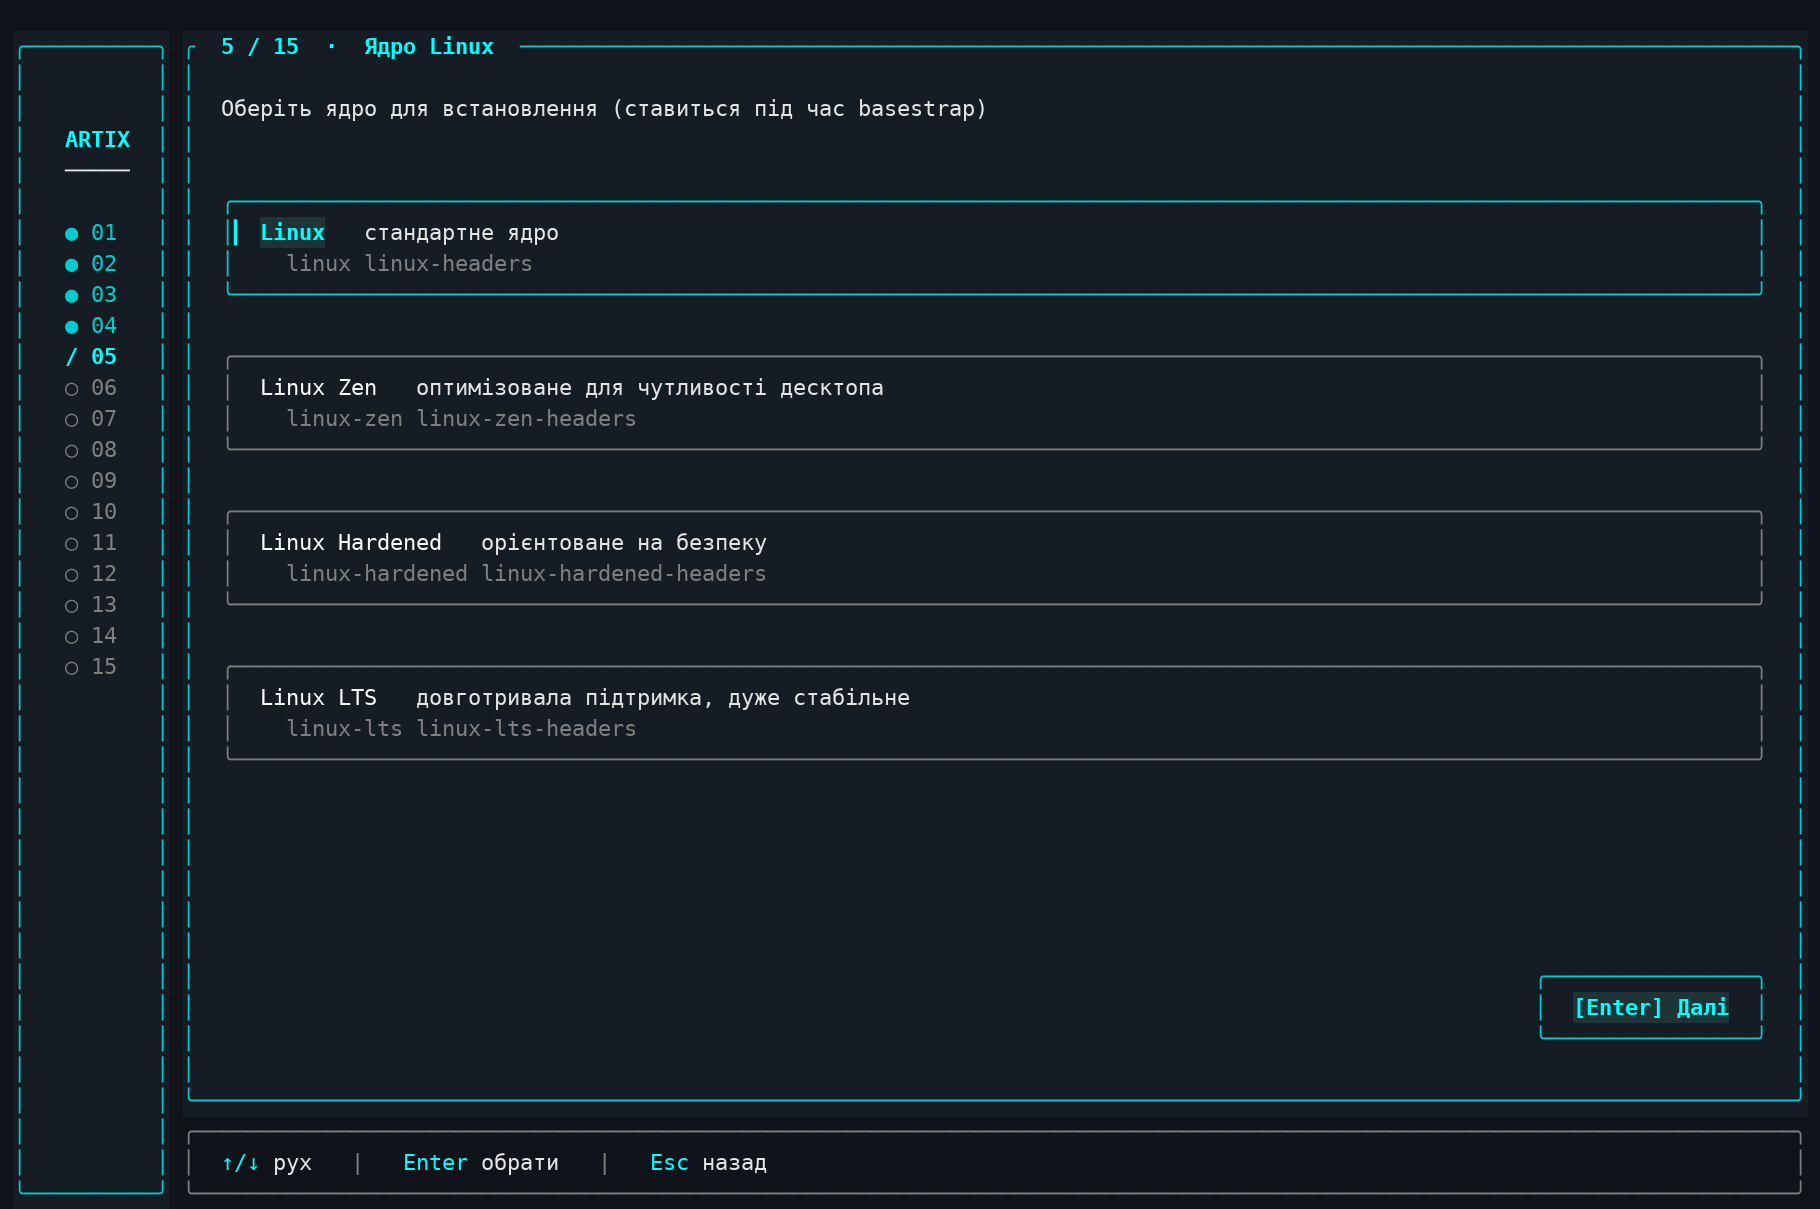1820x1209 pixels.
Task: Go to completed step 04 in sidebar
Action: tap(91, 326)
